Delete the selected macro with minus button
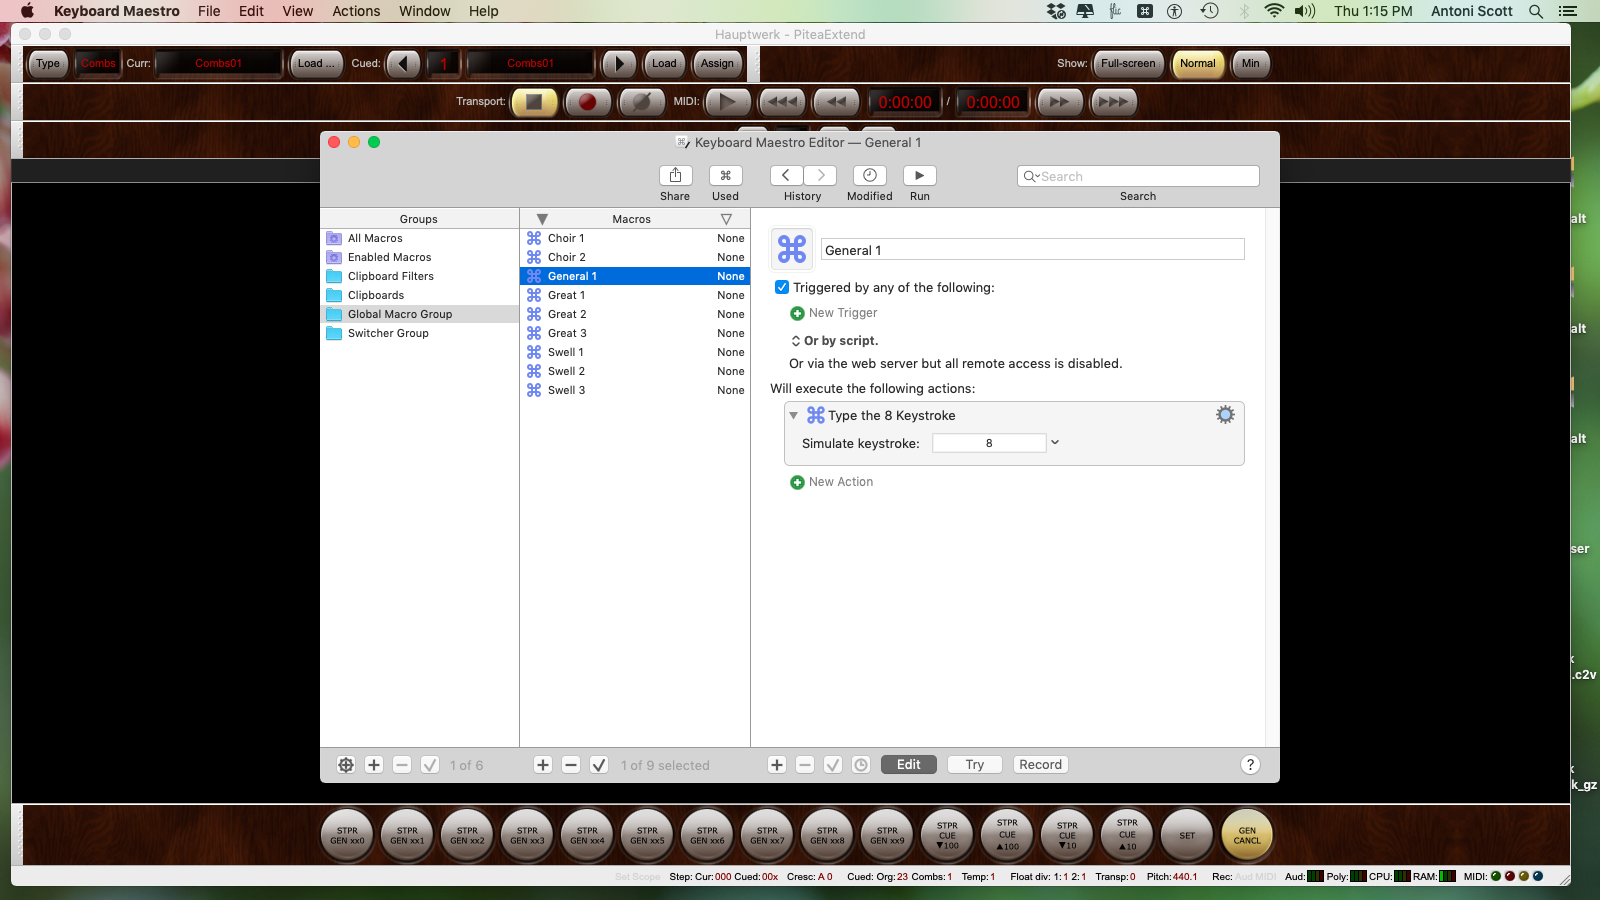The width and height of the screenshot is (1600, 900). (x=571, y=765)
